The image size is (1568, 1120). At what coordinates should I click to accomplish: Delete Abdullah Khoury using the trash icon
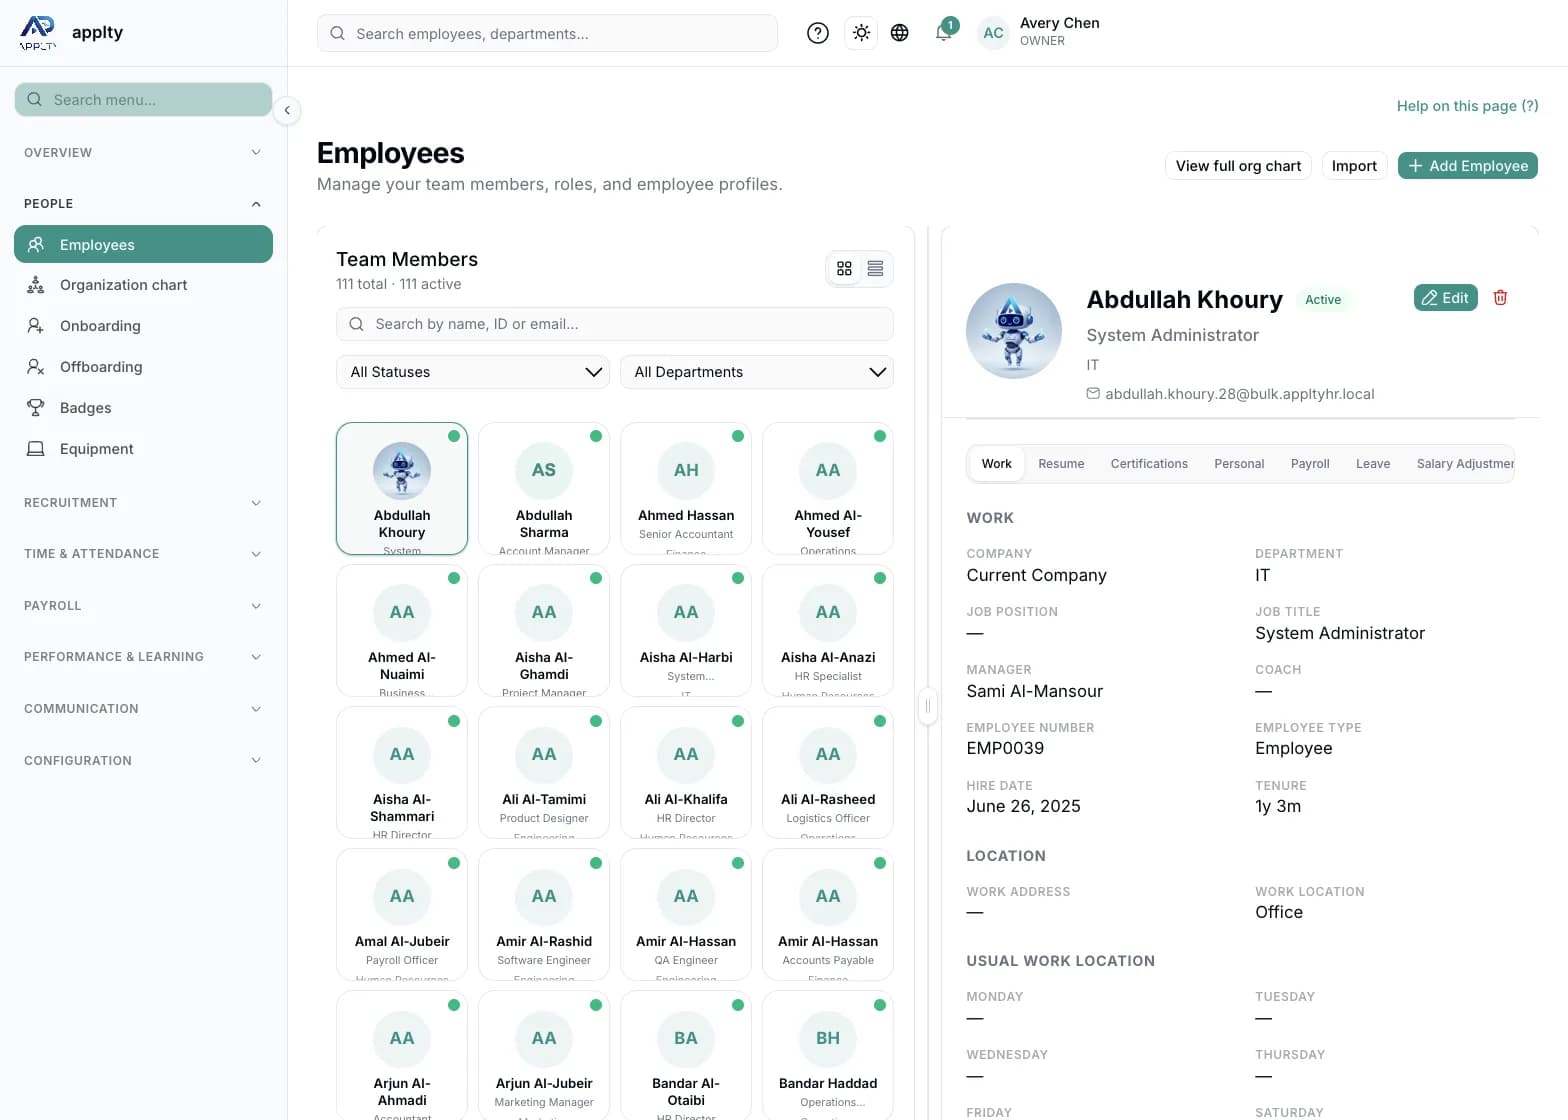click(1500, 298)
